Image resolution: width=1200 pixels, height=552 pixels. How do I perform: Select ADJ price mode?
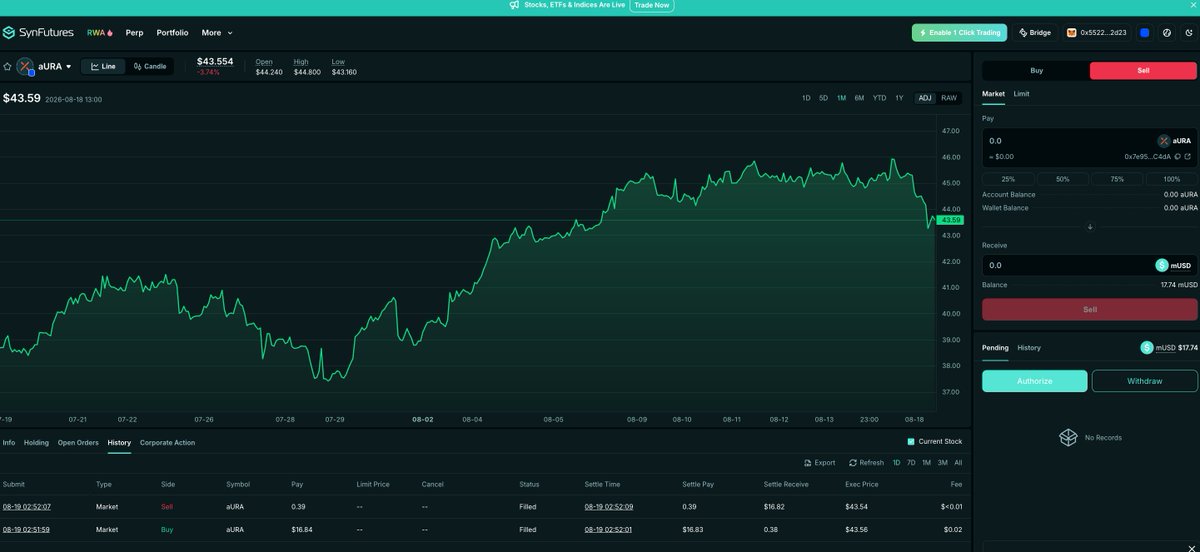(925, 98)
